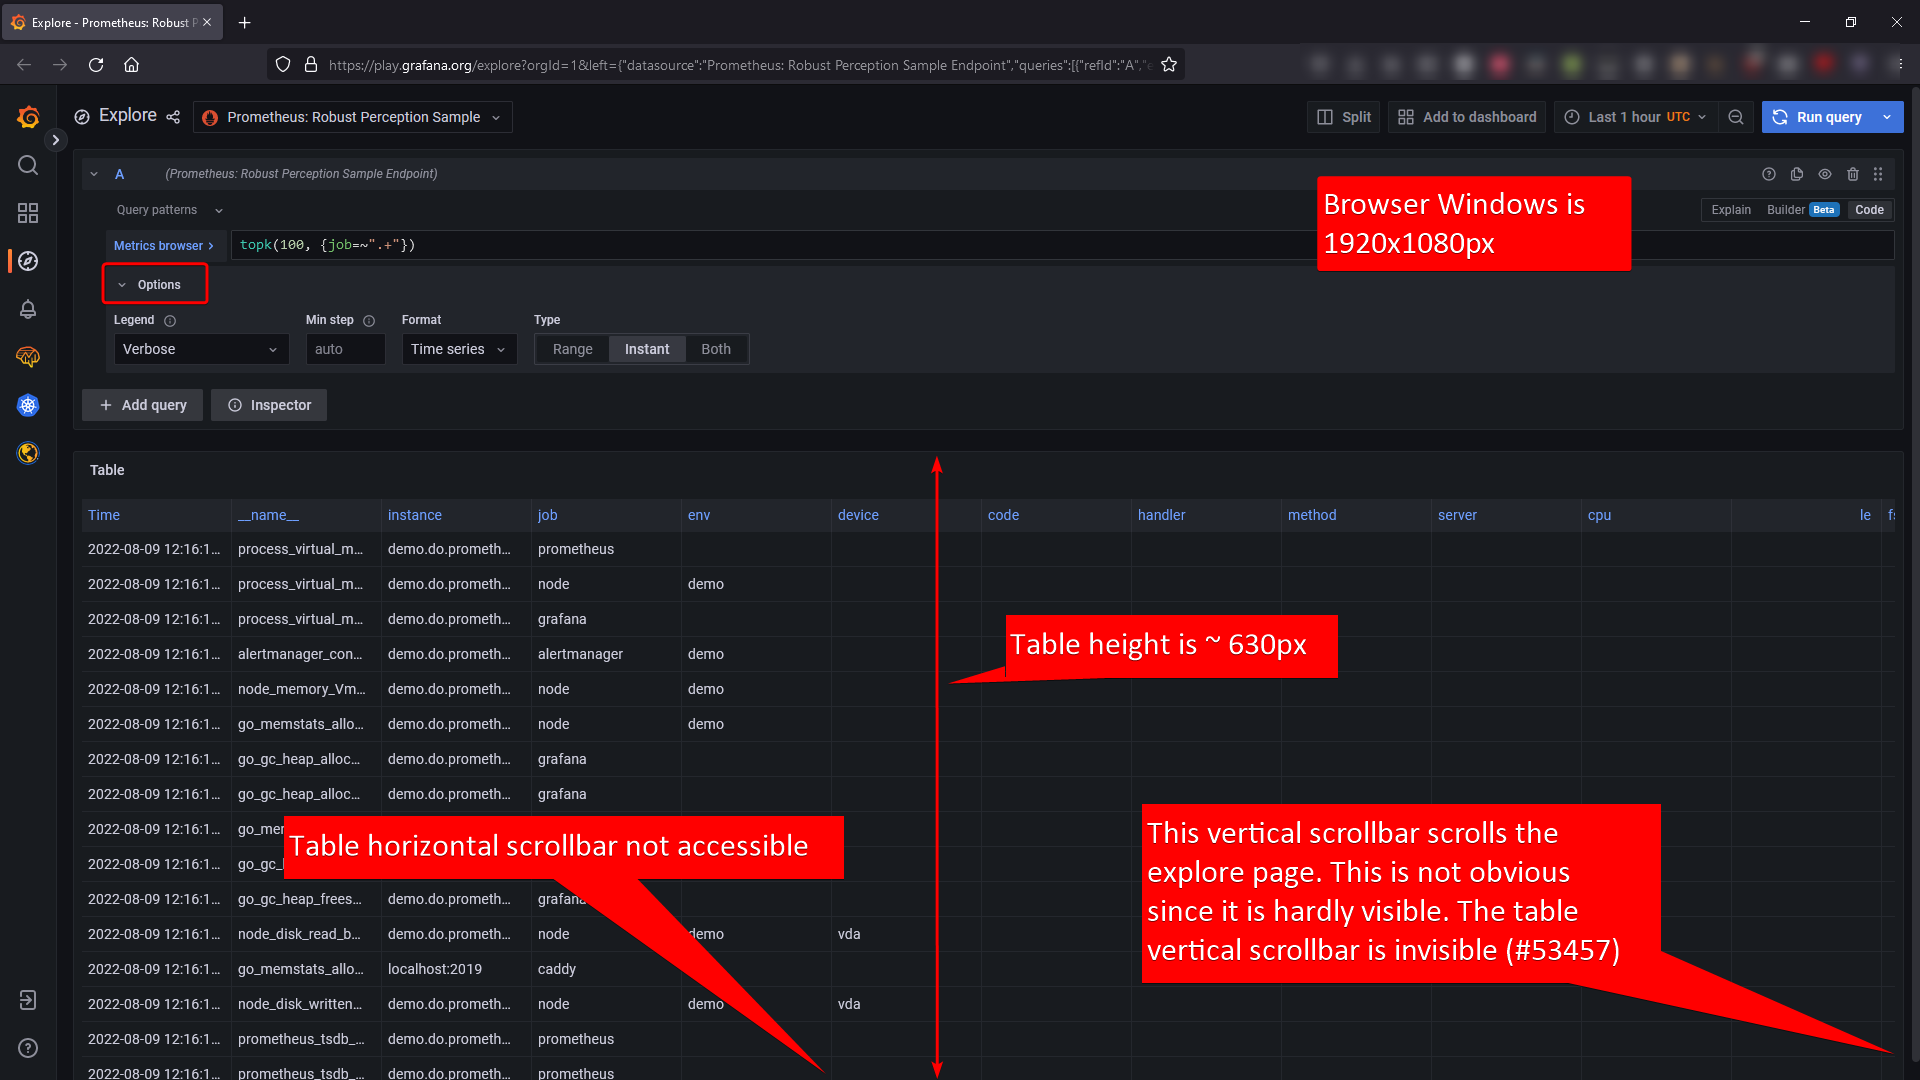
Task: Collapse the Options section
Action: pyautogui.click(x=154, y=284)
